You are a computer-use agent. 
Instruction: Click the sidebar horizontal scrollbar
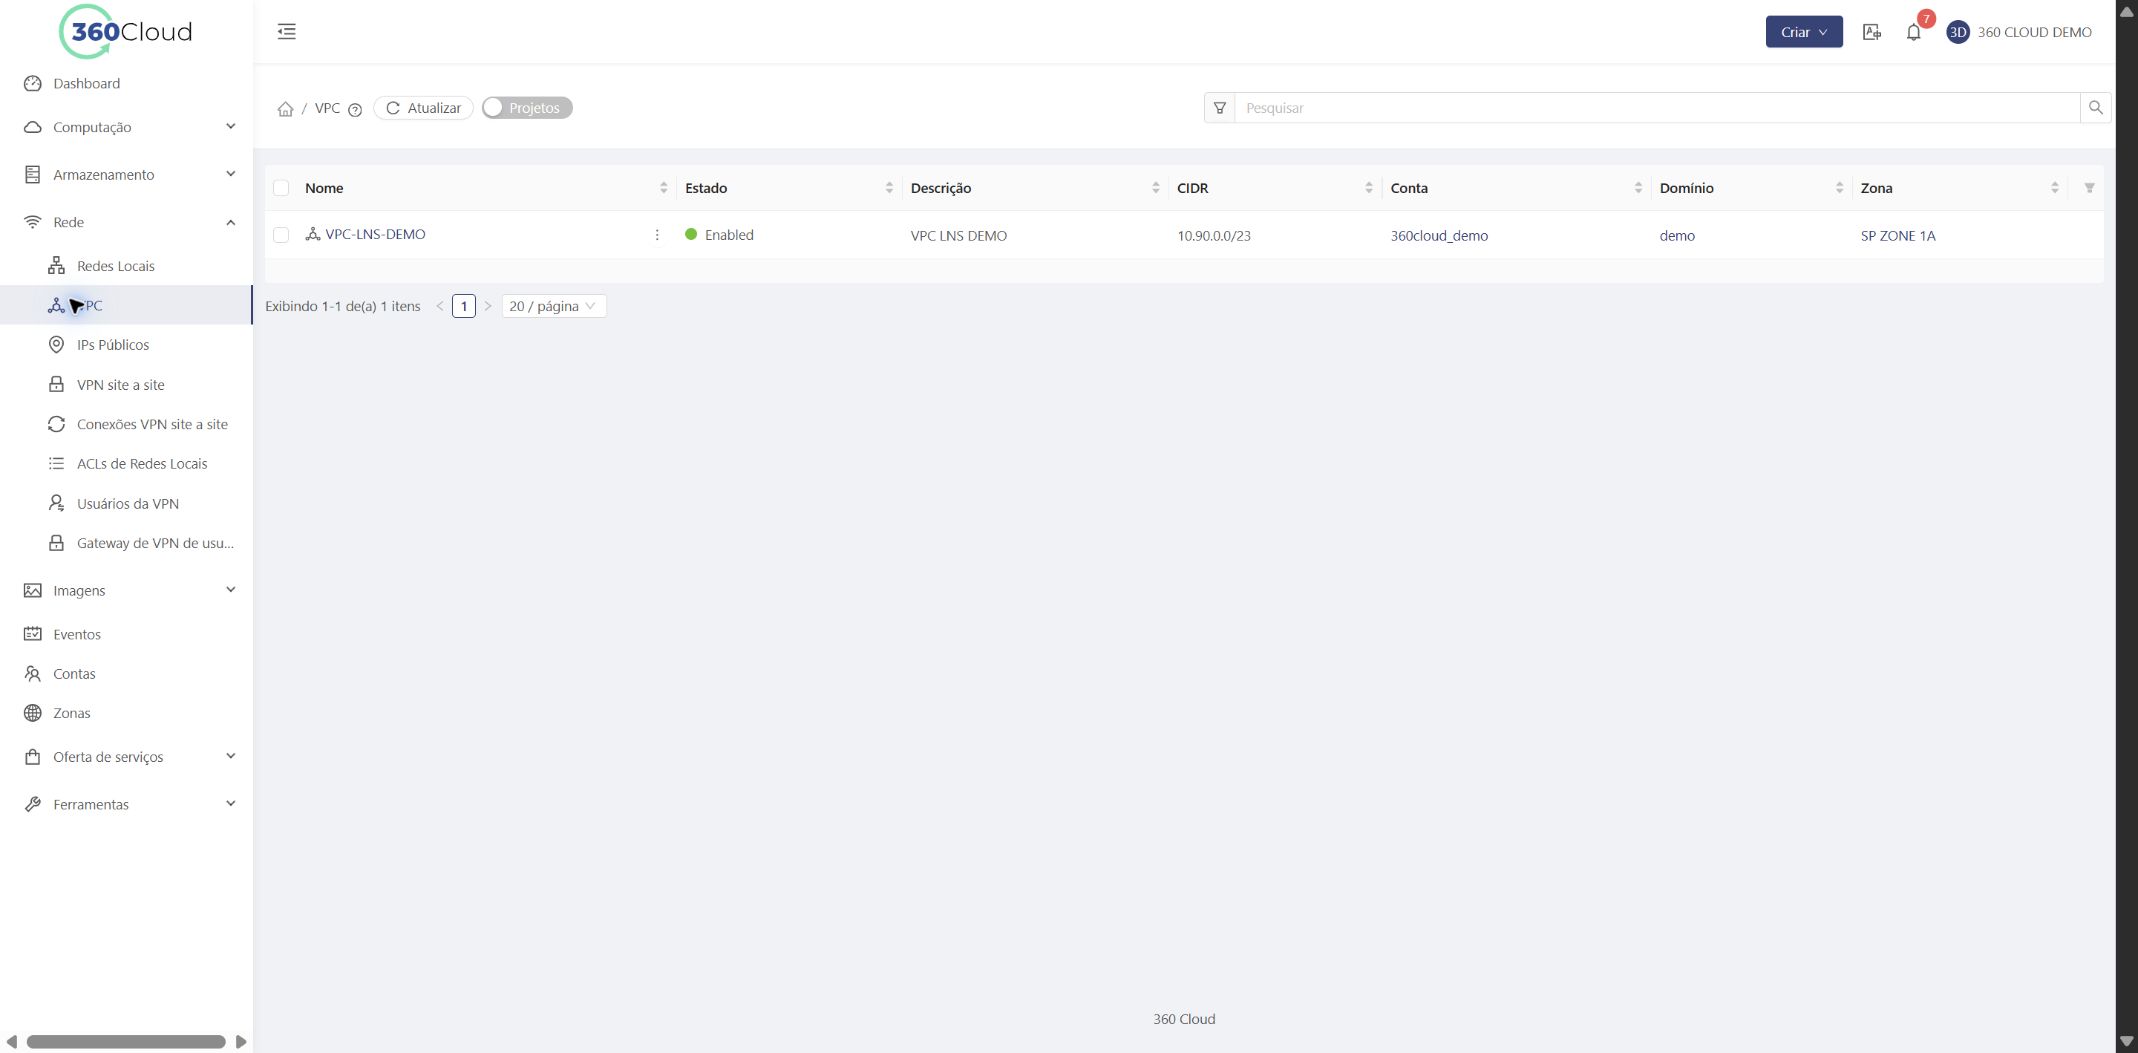pyautogui.click(x=126, y=1041)
